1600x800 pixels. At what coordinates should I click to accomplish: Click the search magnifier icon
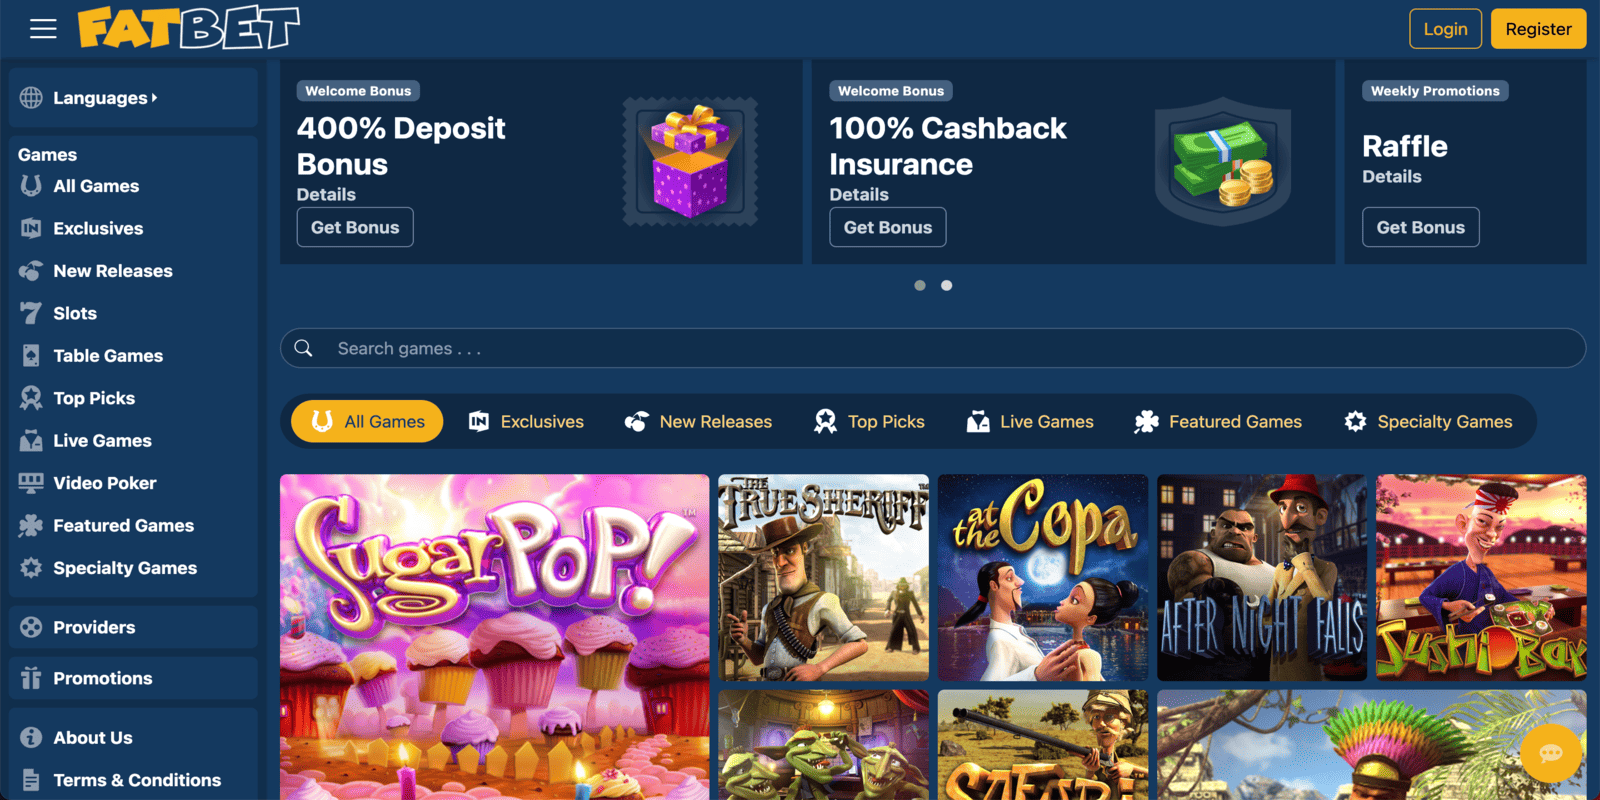pos(304,348)
